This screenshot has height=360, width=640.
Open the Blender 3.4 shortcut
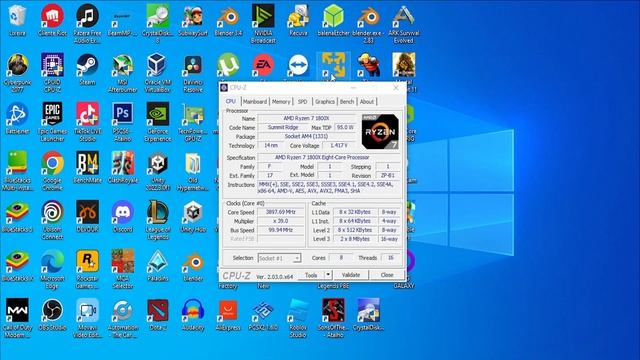[228, 20]
